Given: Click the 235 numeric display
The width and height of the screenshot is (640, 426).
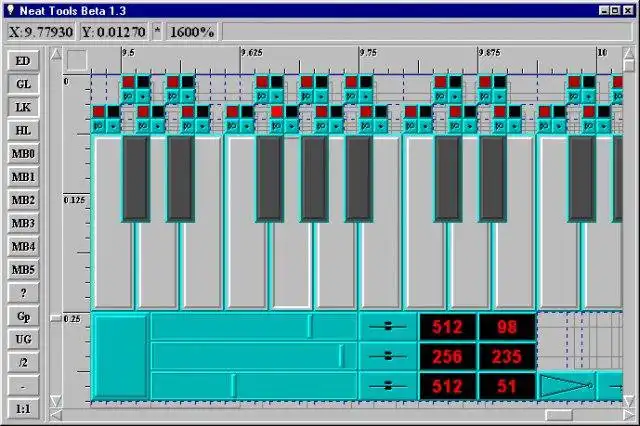Looking at the screenshot, I should click(507, 357).
